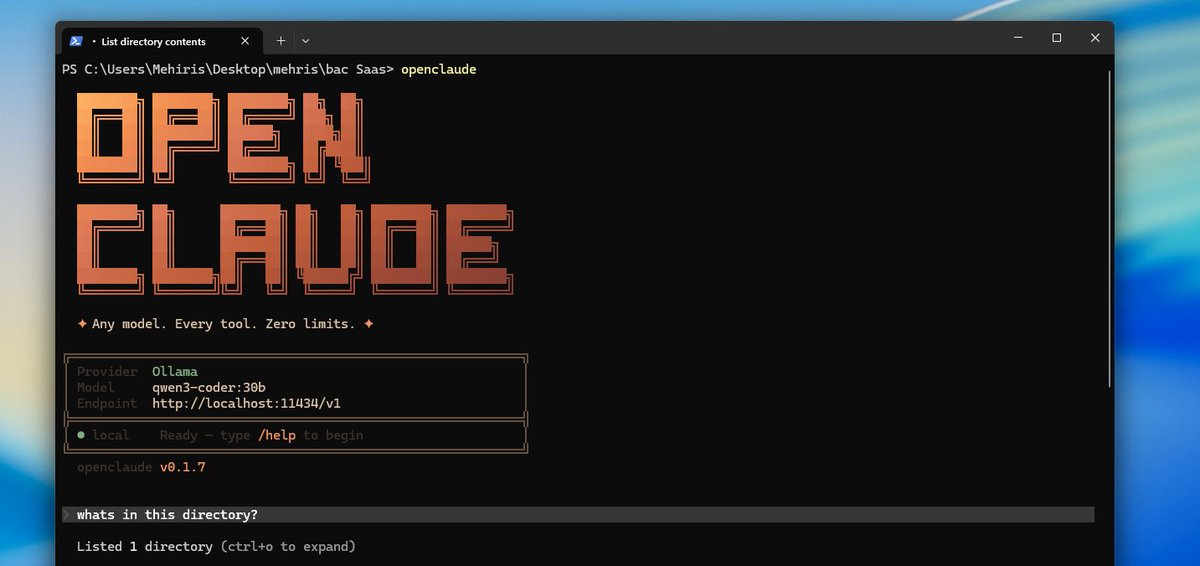This screenshot has height=566, width=1200.
Task: Click the 'Ready — type' status text
Action: click(205, 435)
